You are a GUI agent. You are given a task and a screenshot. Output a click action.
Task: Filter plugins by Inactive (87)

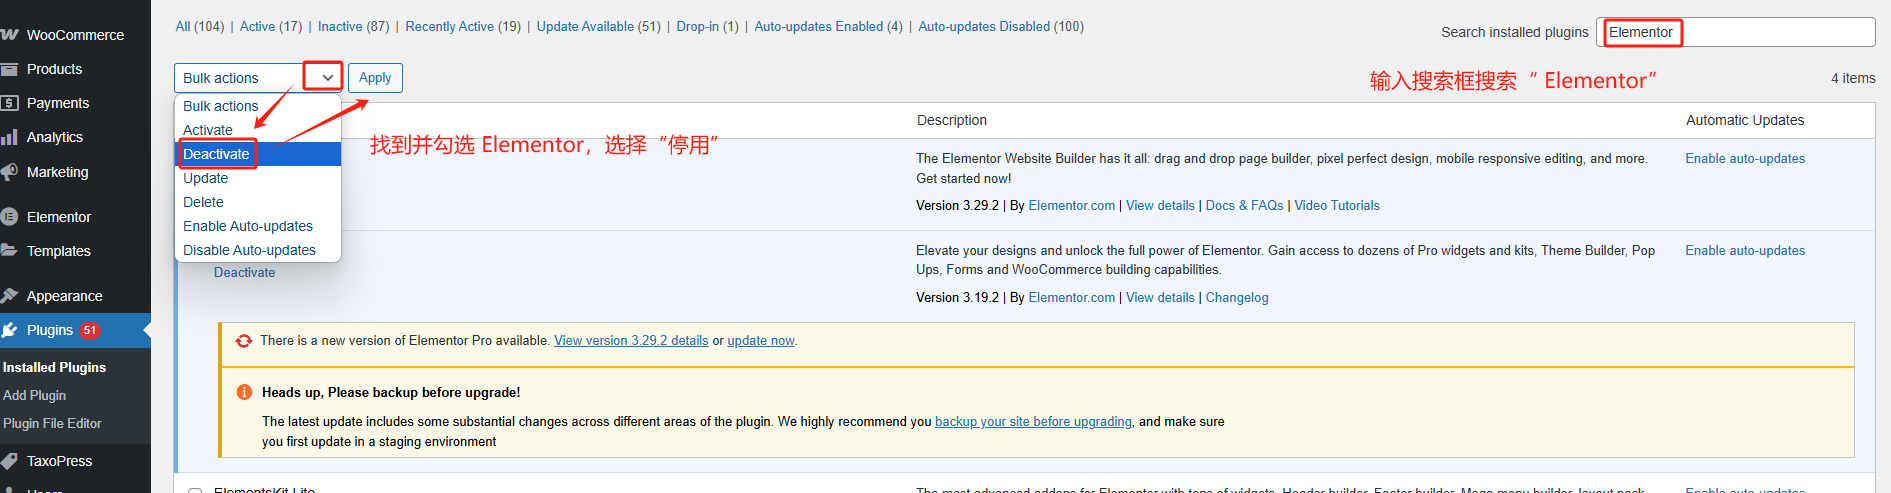click(x=354, y=26)
